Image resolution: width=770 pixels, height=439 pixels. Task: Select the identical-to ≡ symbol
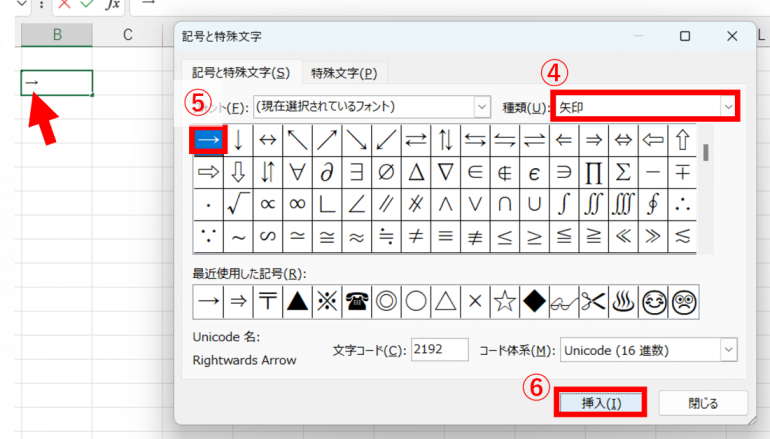(445, 237)
